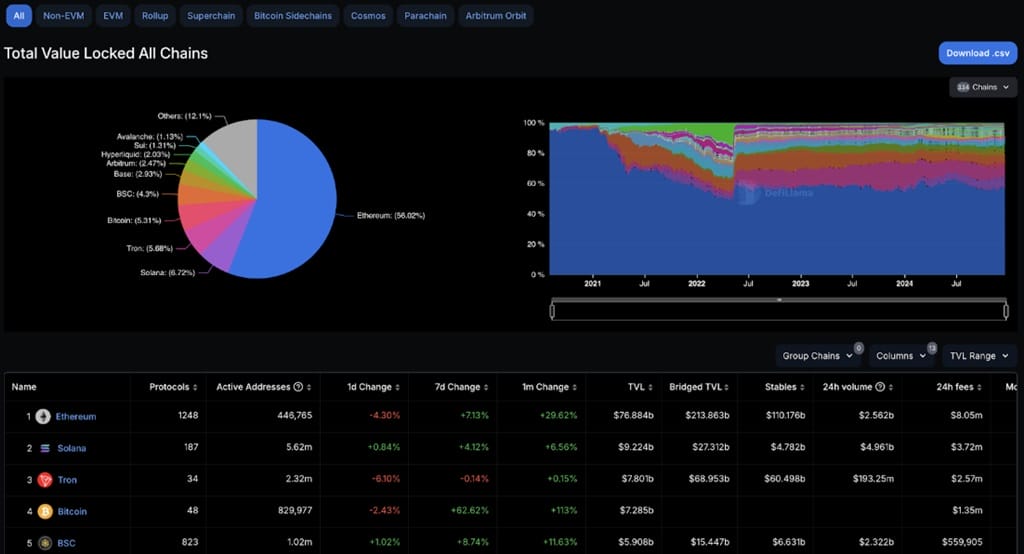The image size is (1024, 554).
Task: Expand the TVL Range dropdown
Action: pyautogui.click(x=979, y=356)
